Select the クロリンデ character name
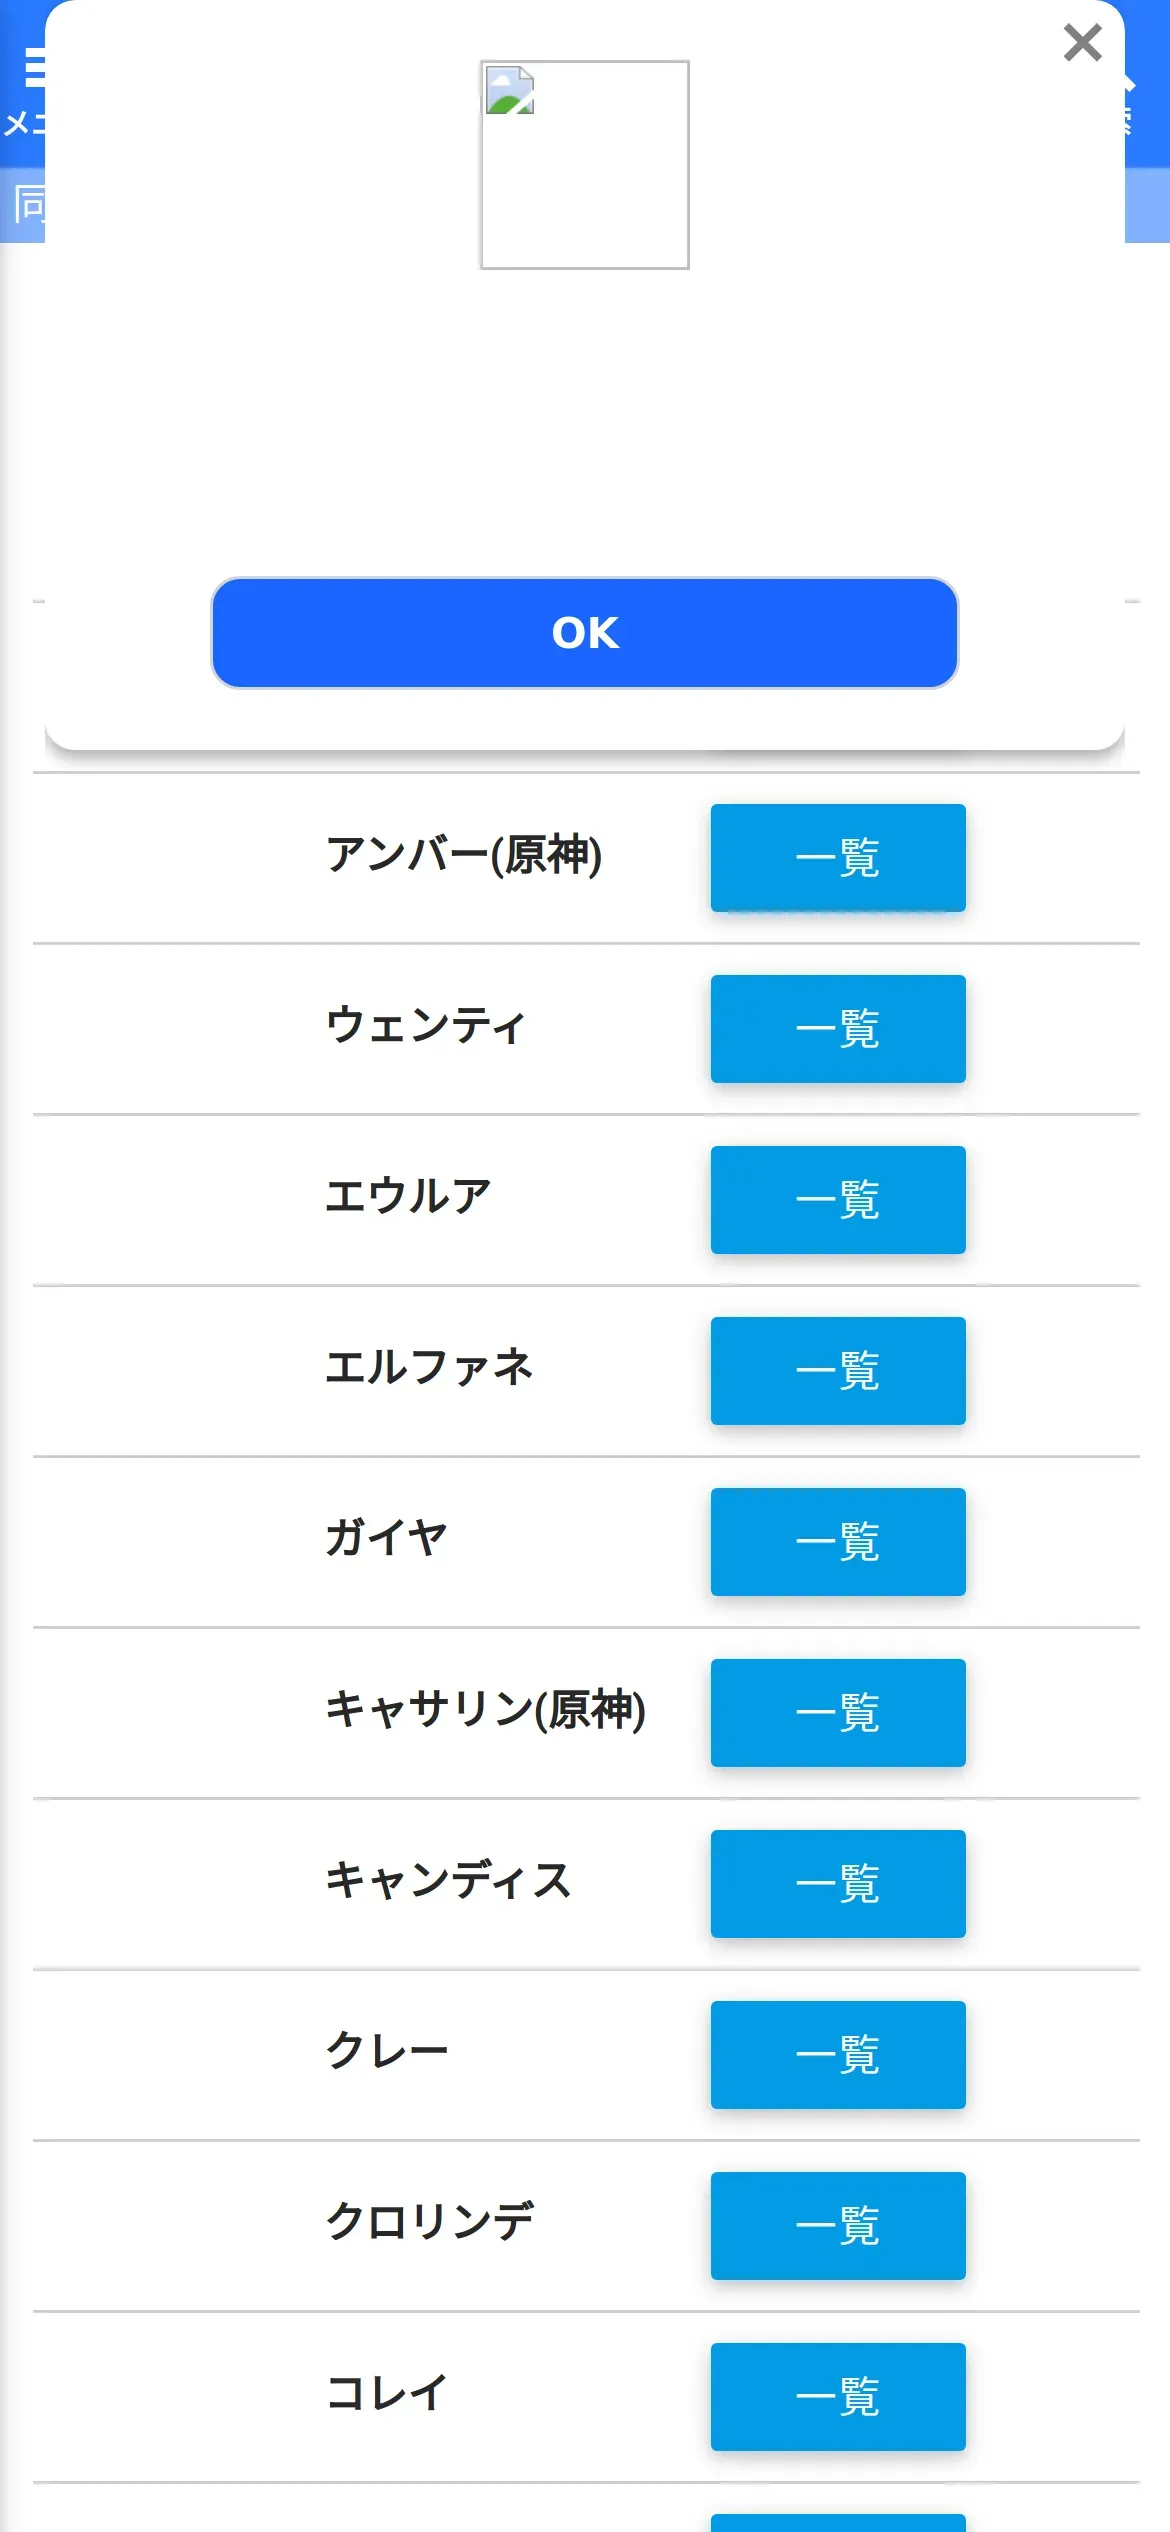 pos(430,2223)
